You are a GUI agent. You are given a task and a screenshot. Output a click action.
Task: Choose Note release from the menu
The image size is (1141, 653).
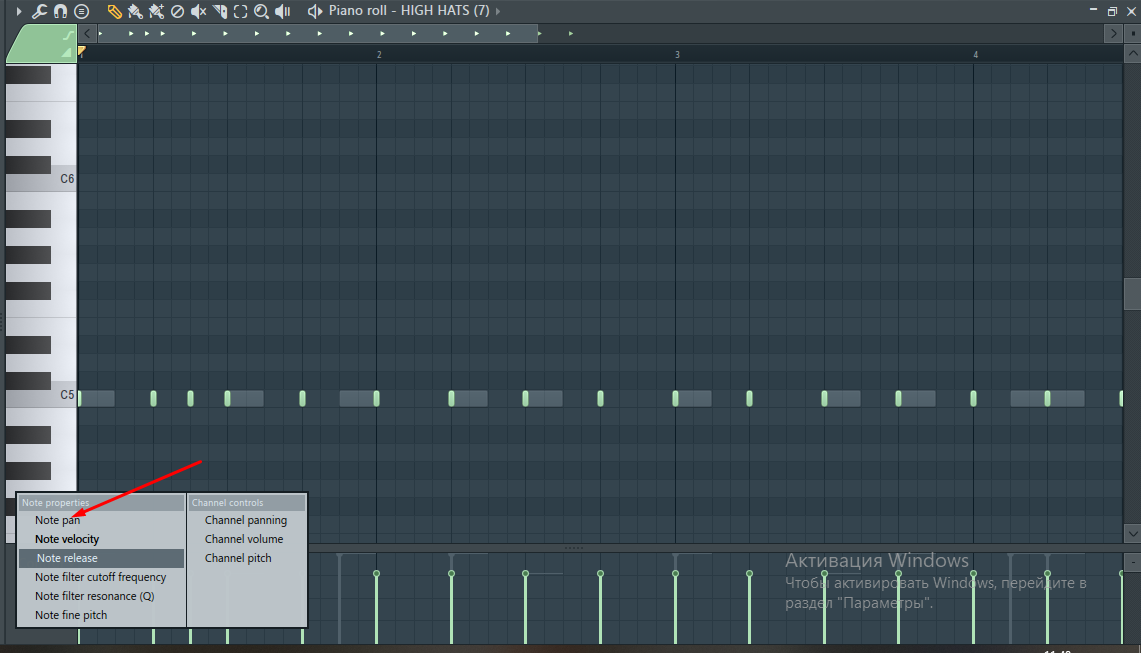point(102,558)
